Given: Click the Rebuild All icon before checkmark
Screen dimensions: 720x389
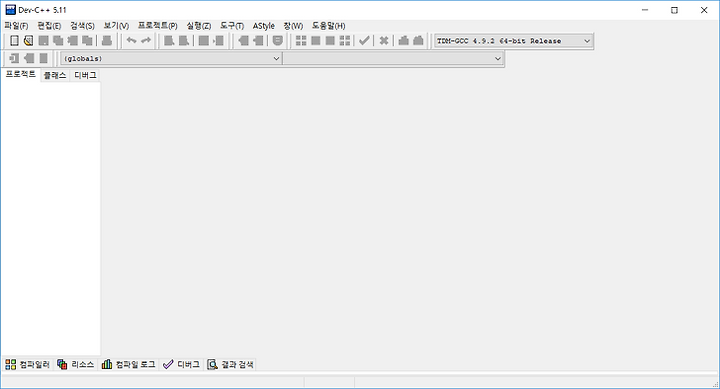Looking at the screenshot, I should 345,41.
